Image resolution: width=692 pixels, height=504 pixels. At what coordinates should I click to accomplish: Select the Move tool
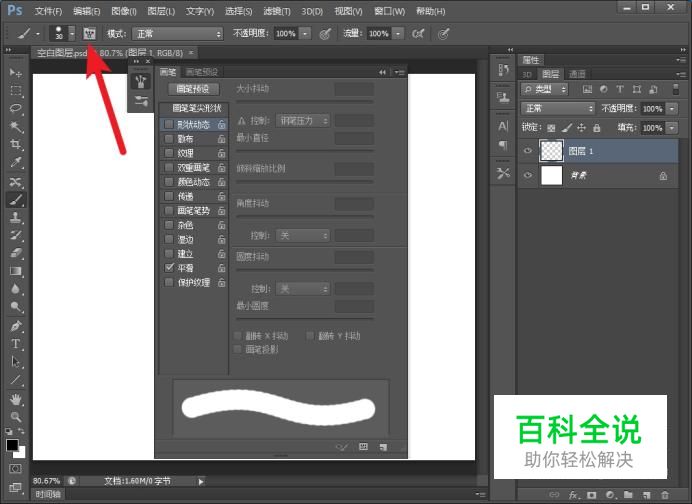(x=16, y=72)
